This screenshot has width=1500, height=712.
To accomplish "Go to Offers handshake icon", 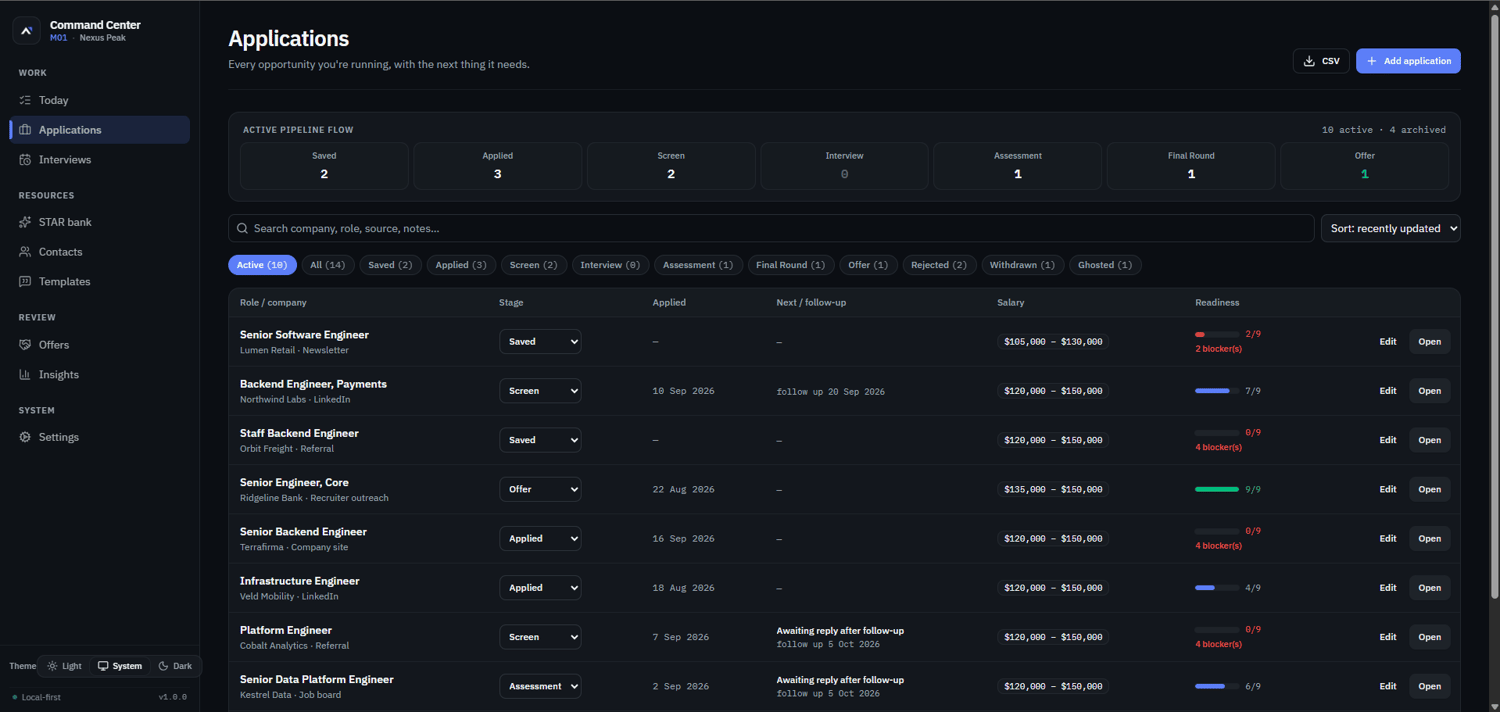I will point(25,345).
